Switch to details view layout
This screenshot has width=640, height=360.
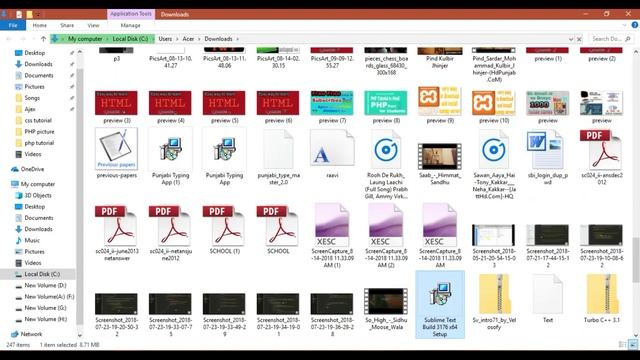pos(622,345)
